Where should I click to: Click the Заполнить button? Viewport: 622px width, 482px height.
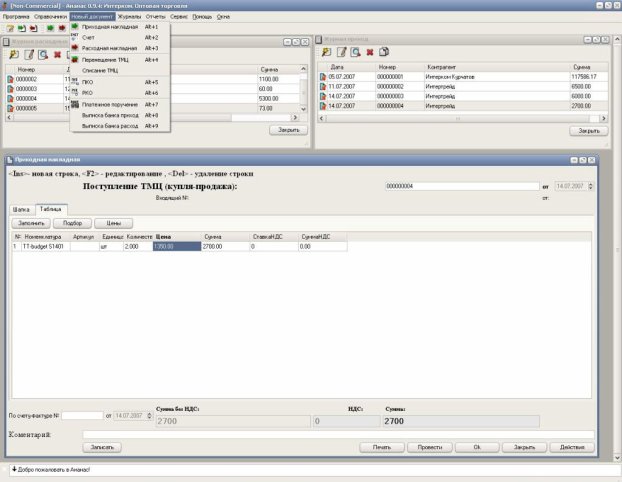[31, 223]
